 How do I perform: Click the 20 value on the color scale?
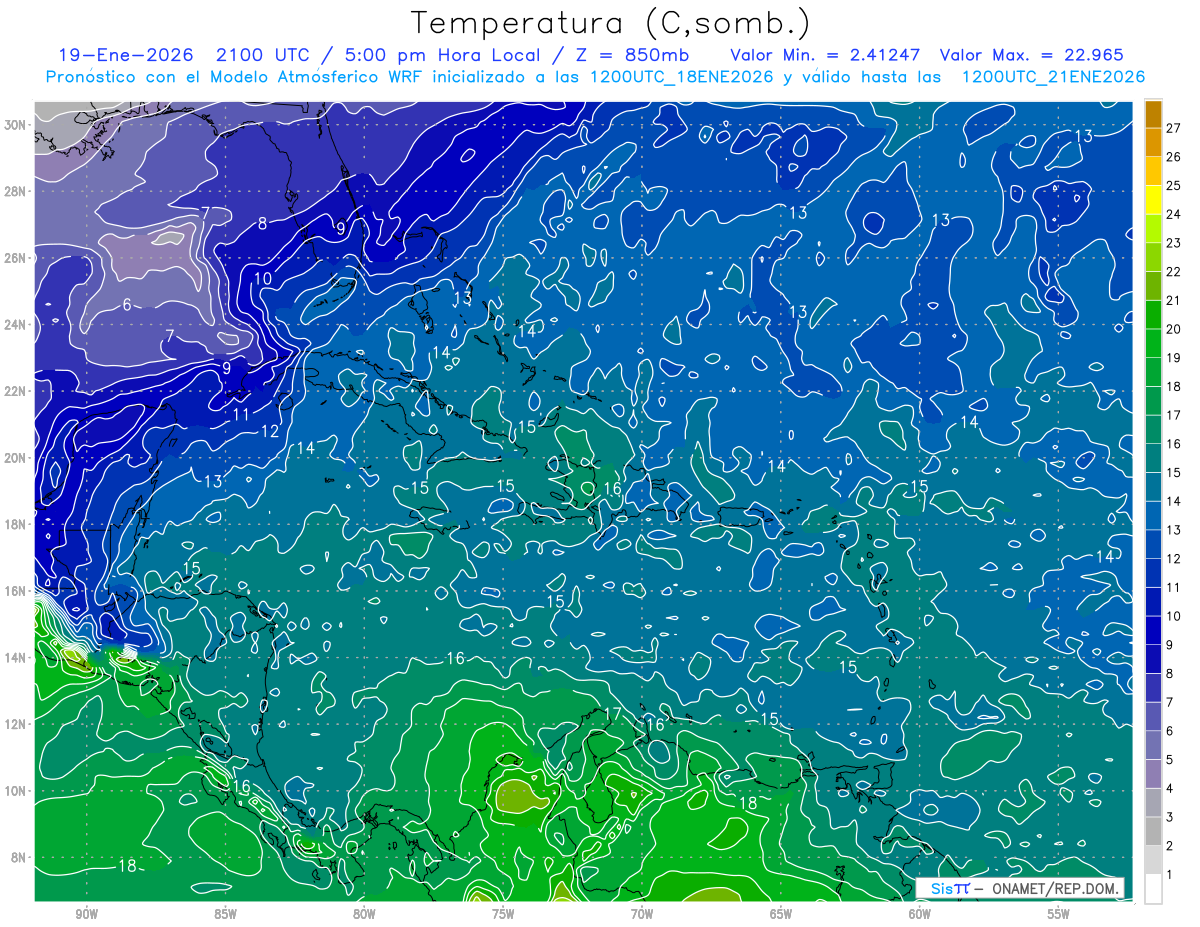pos(1173,329)
